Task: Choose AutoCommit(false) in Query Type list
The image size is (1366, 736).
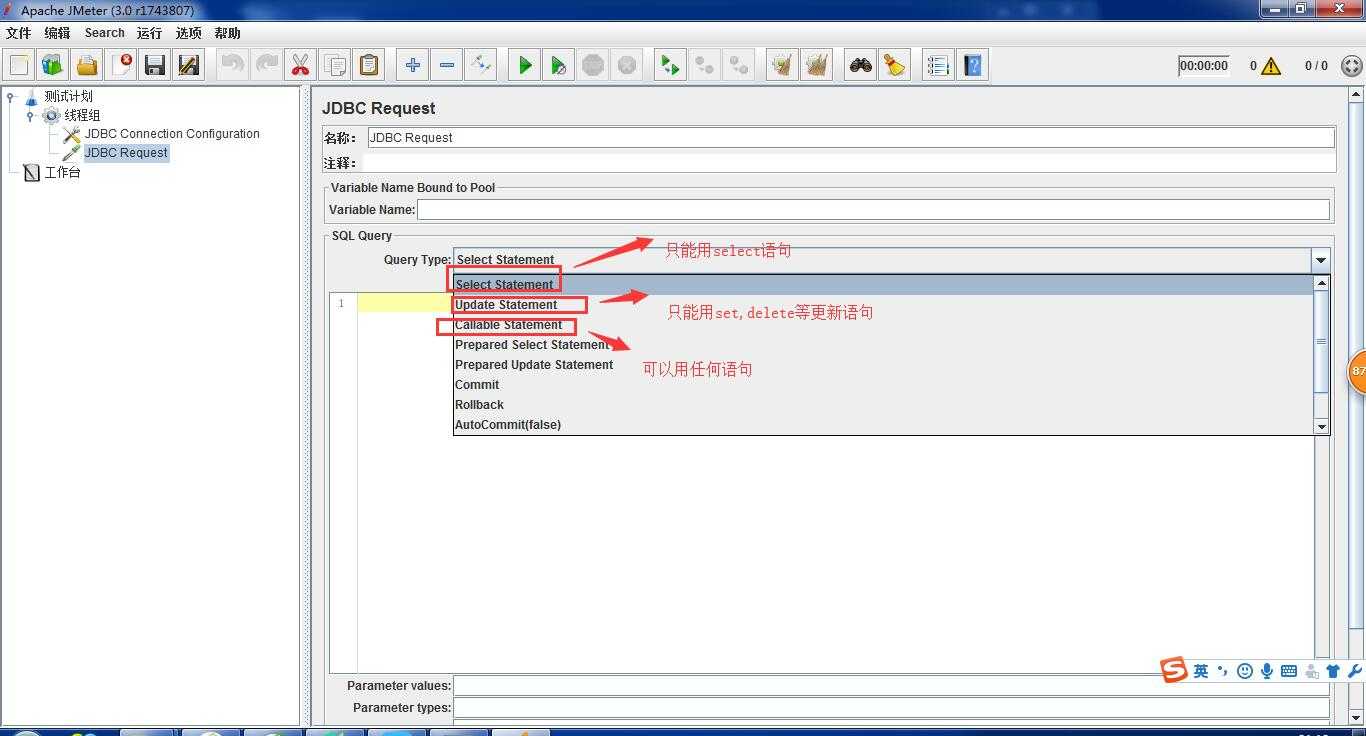Action: click(x=883, y=425)
